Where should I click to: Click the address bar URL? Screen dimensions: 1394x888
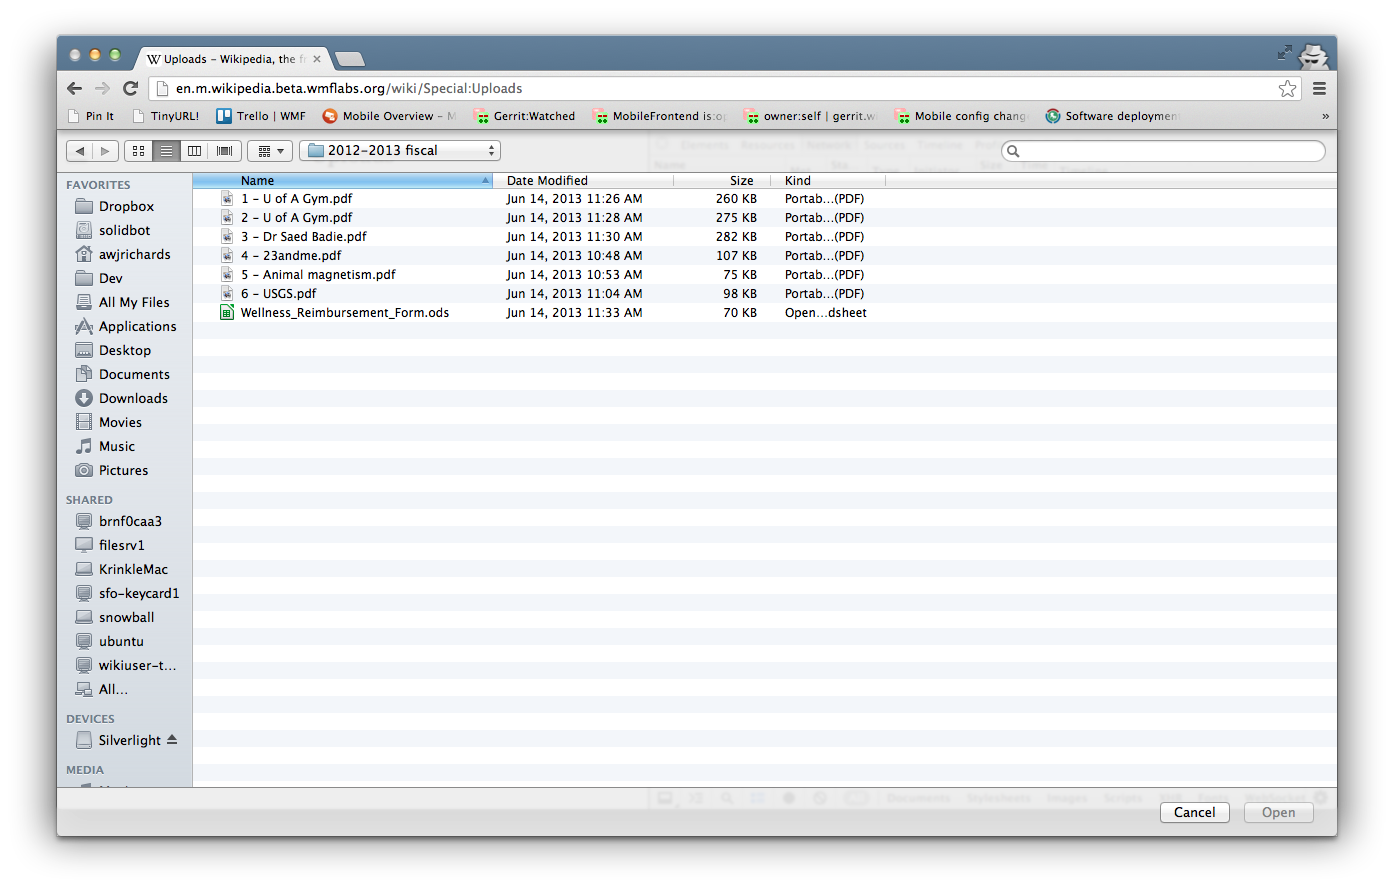(x=349, y=88)
